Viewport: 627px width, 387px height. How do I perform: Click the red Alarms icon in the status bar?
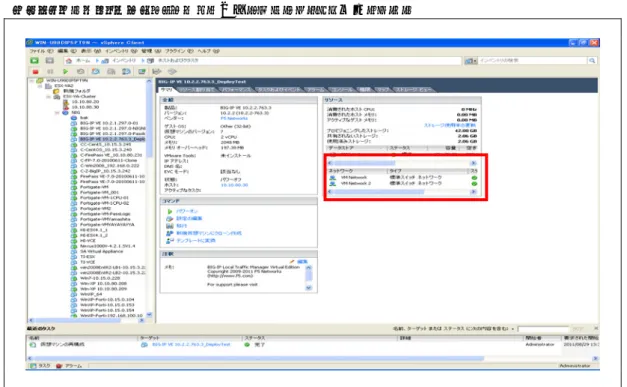(59, 366)
